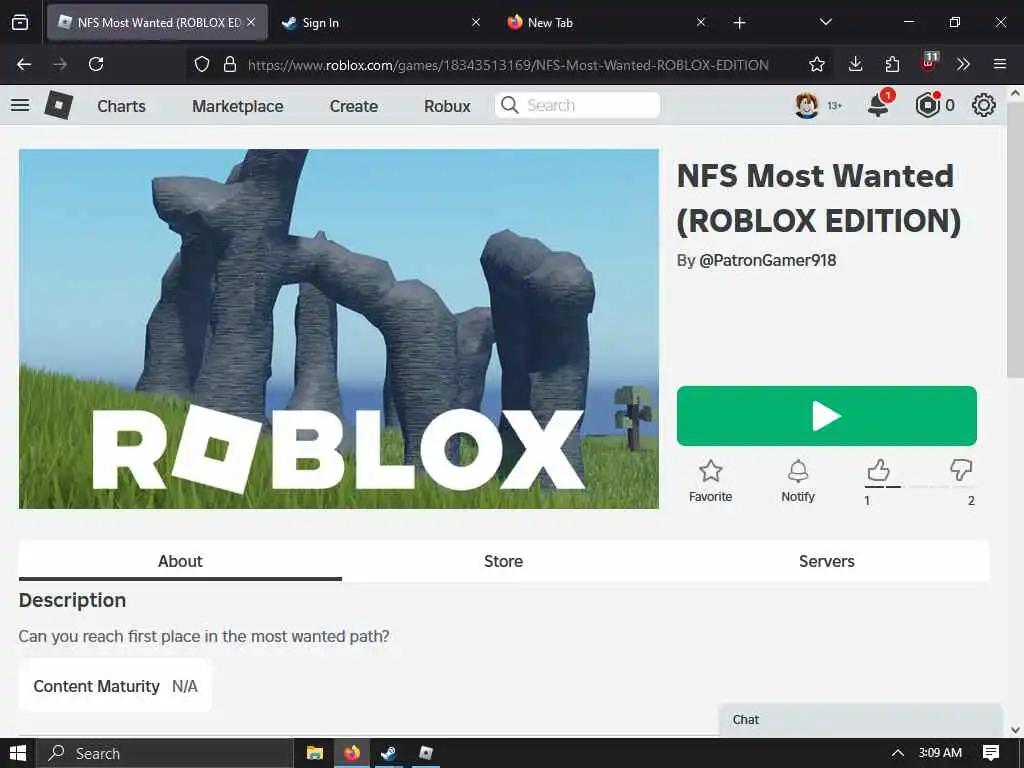
Task: Go back with browser back arrow
Action: 24,64
